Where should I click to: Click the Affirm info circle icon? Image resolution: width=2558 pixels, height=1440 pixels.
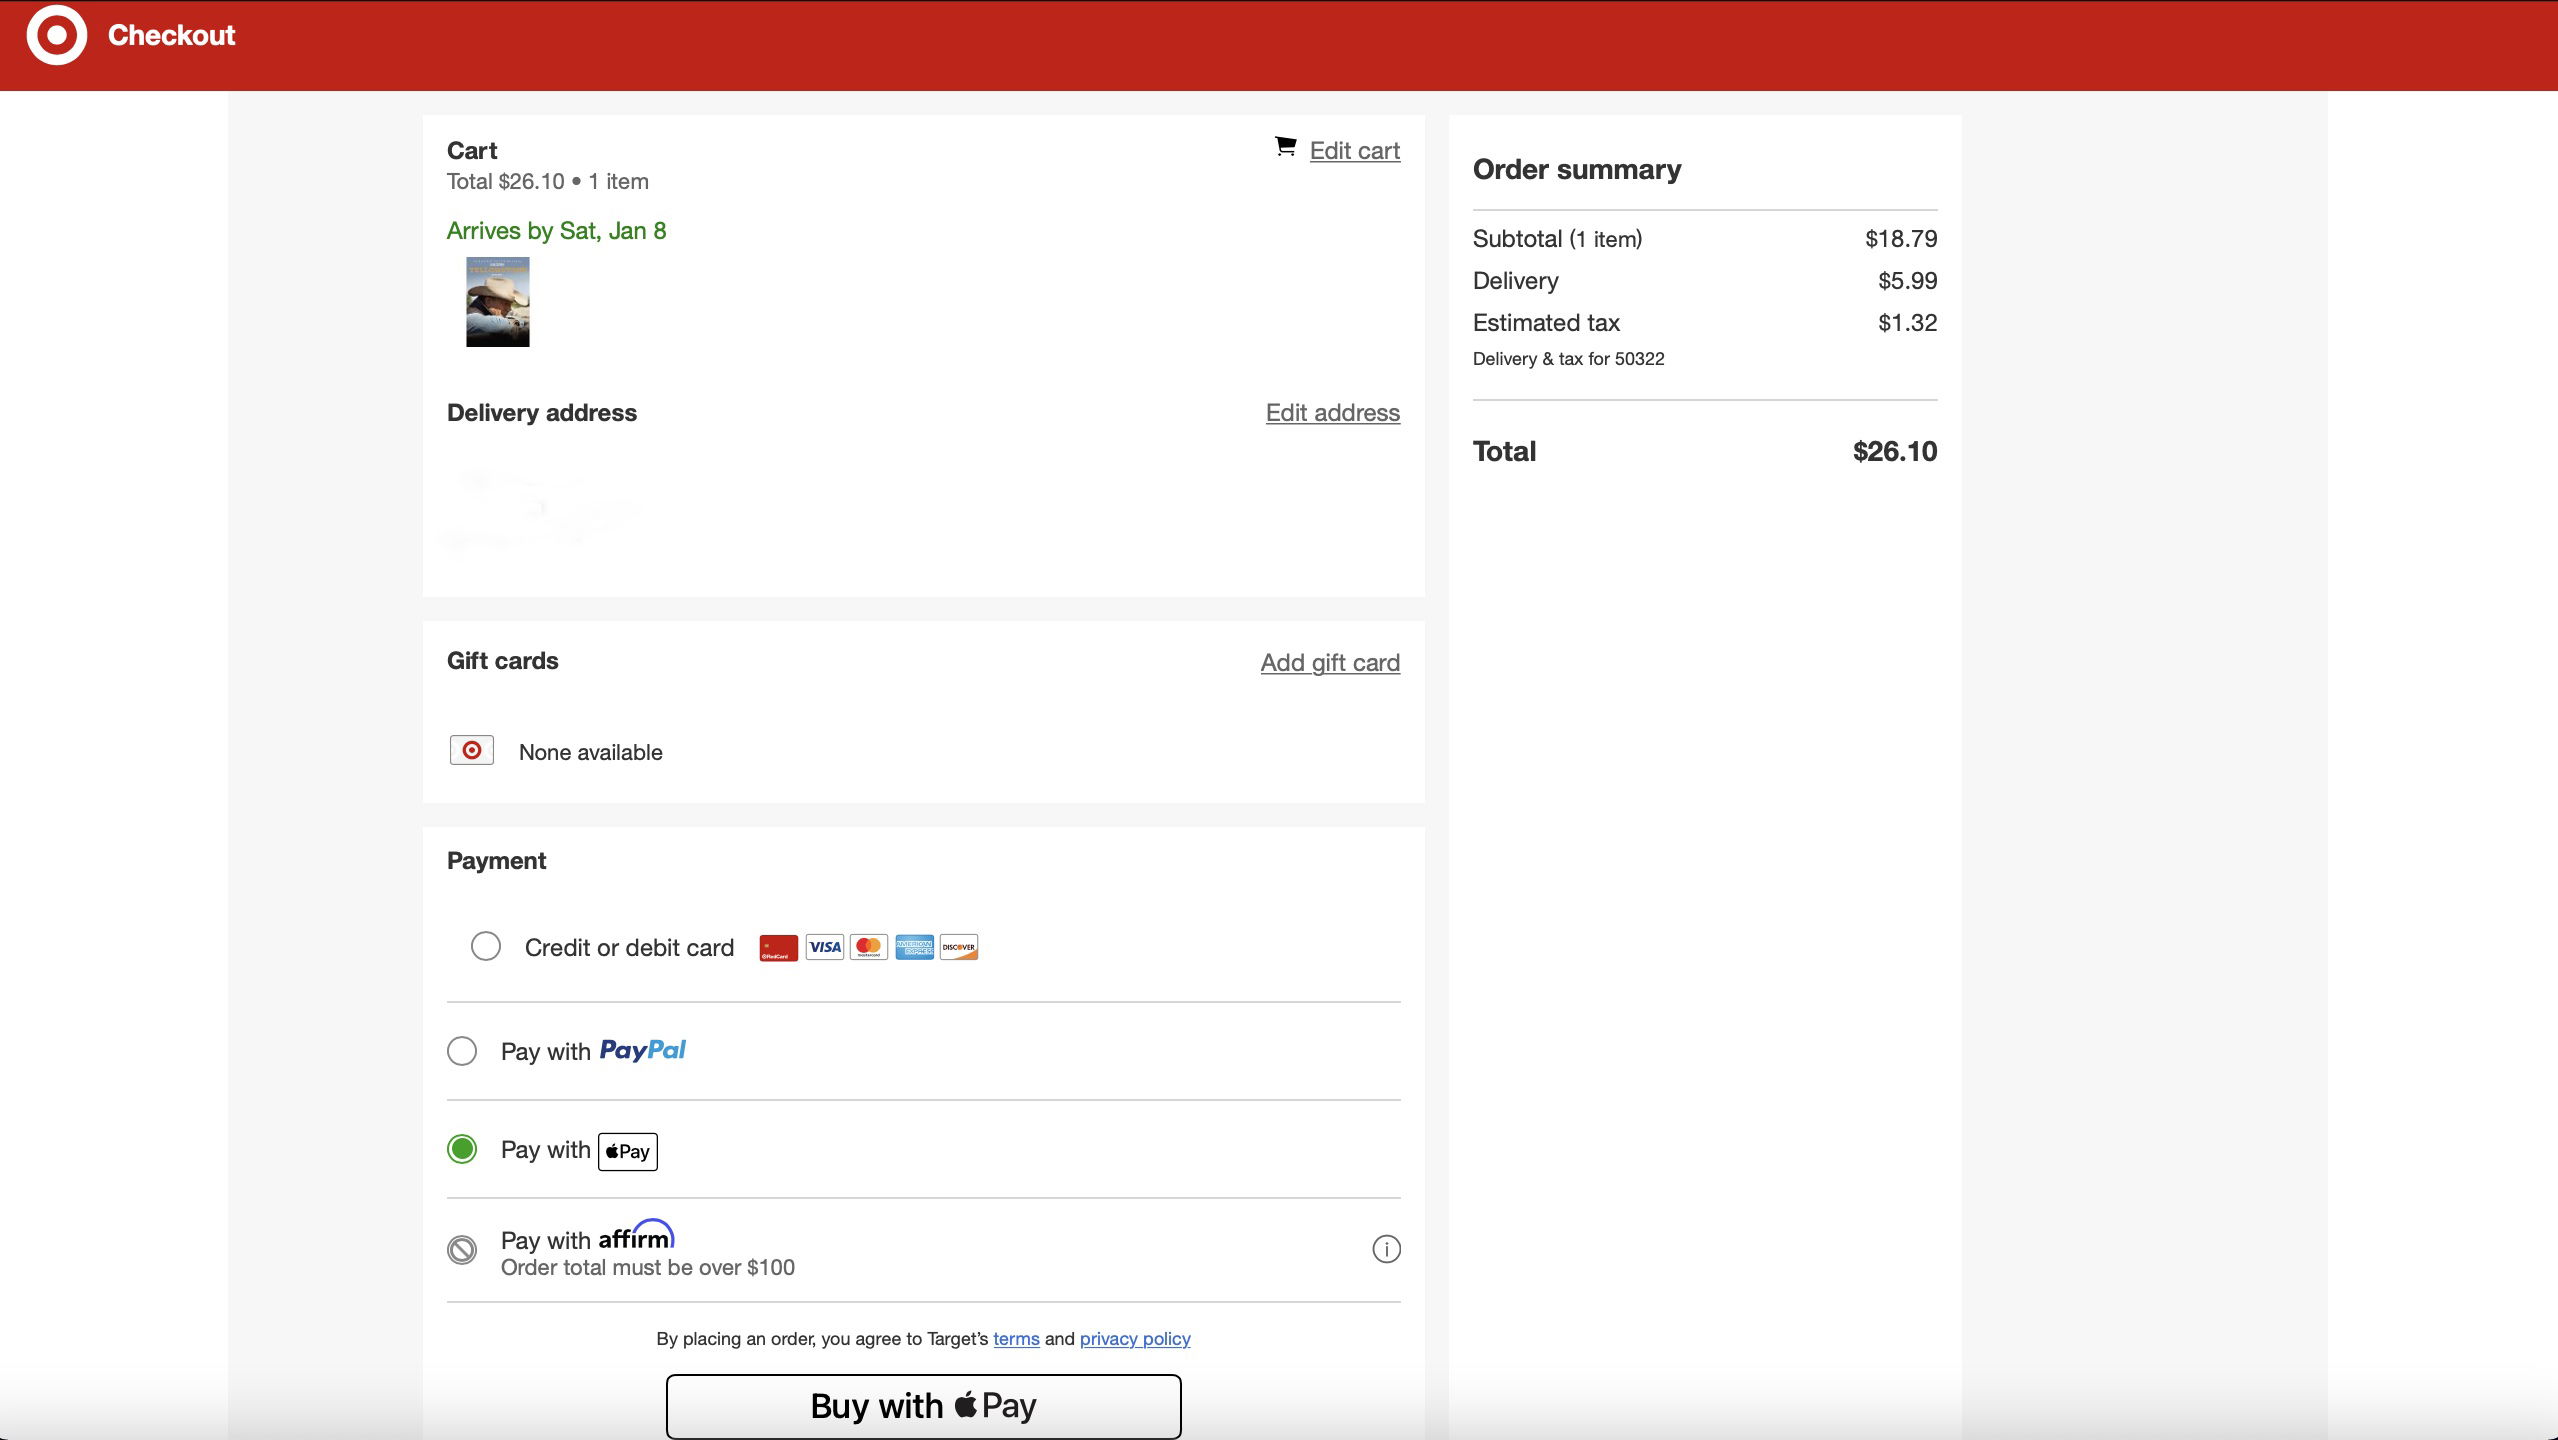click(x=1386, y=1249)
